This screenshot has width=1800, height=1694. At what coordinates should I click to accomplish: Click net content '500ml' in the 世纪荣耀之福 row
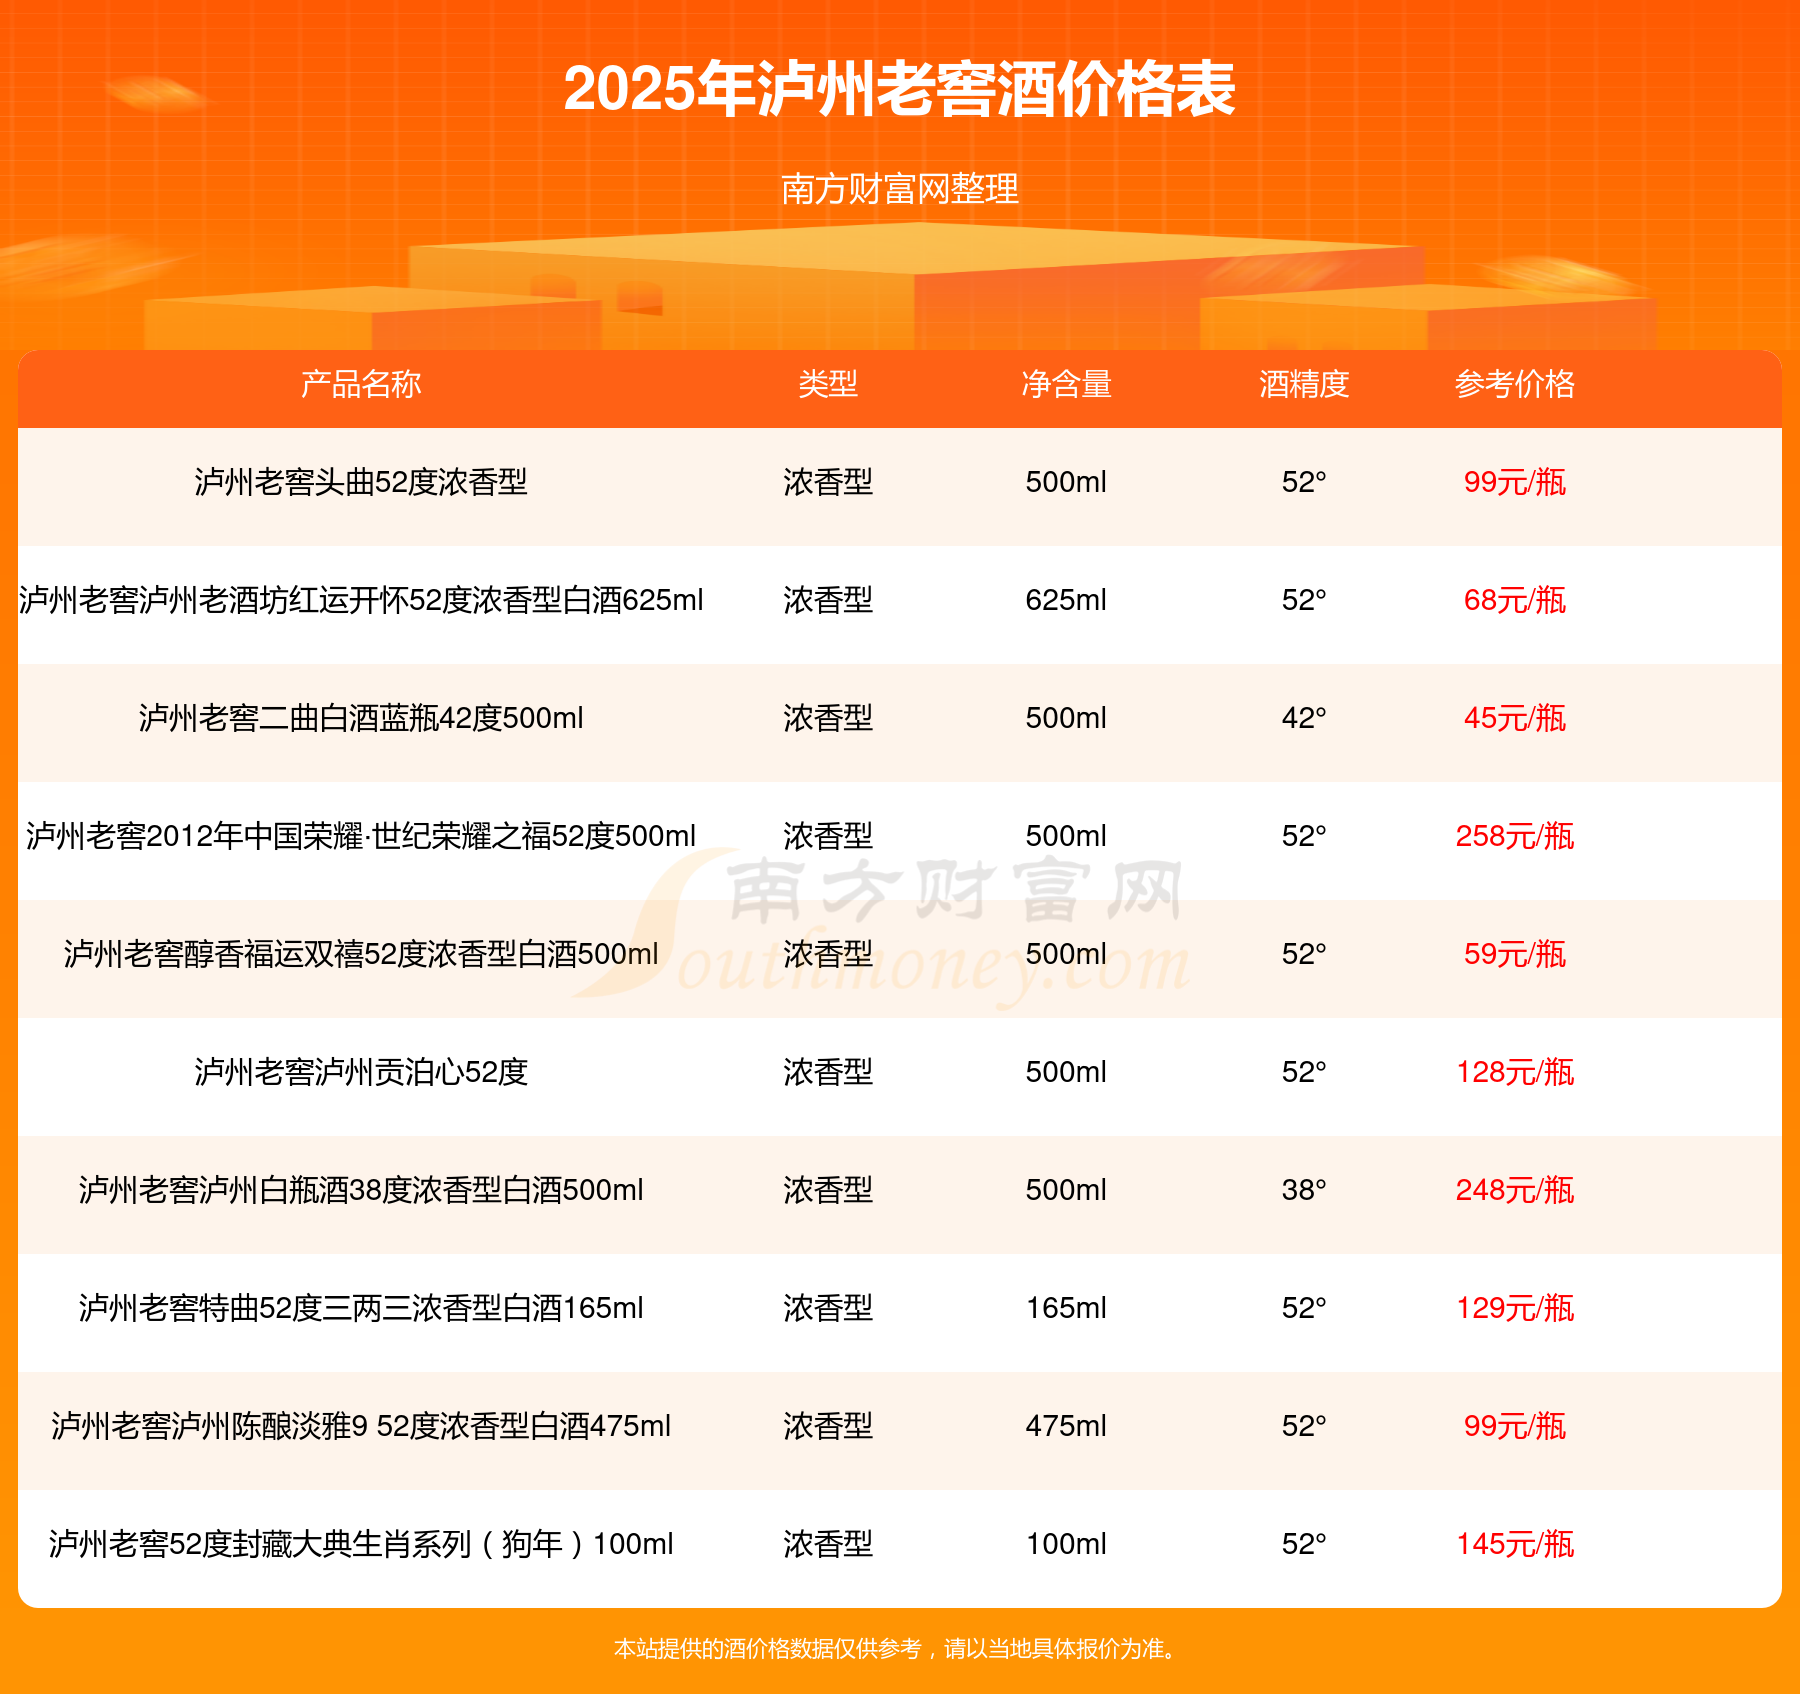coord(1066,836)
